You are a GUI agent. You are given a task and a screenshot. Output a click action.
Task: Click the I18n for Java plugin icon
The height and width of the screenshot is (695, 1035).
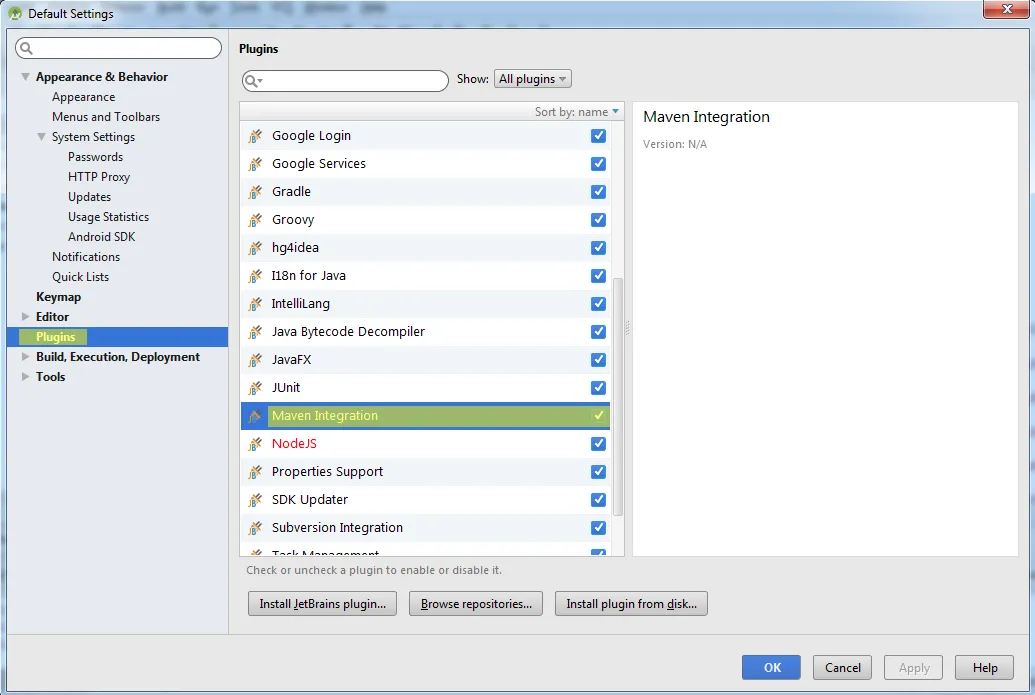[x=255, y=276]
